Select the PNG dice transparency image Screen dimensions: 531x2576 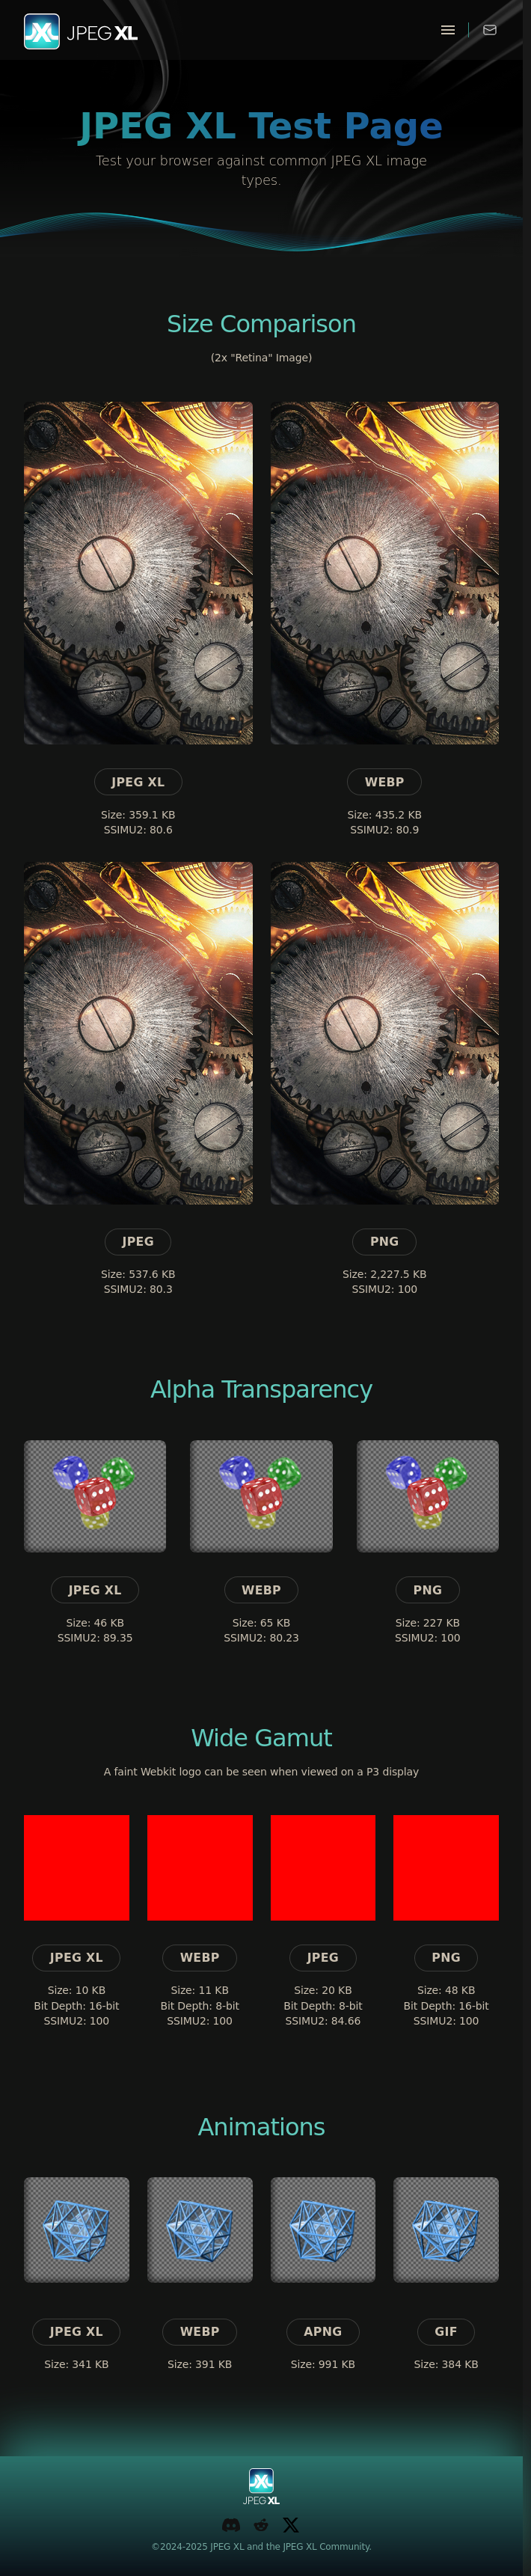coord(427,1496)
